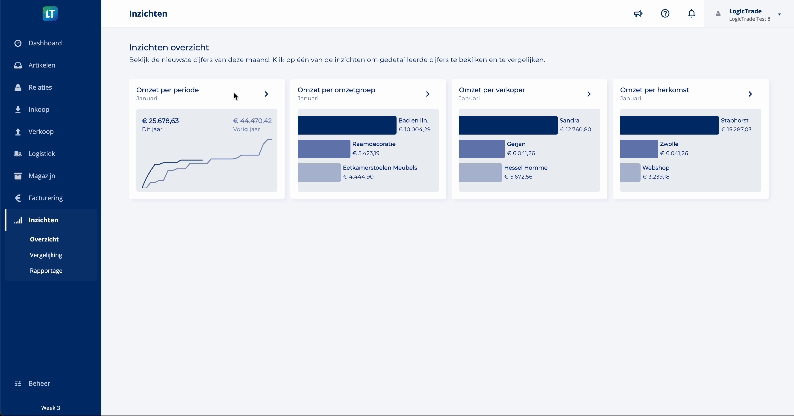
Task: Expand Omzet per omzetgroep with chevron
Action: click(427, 94)
